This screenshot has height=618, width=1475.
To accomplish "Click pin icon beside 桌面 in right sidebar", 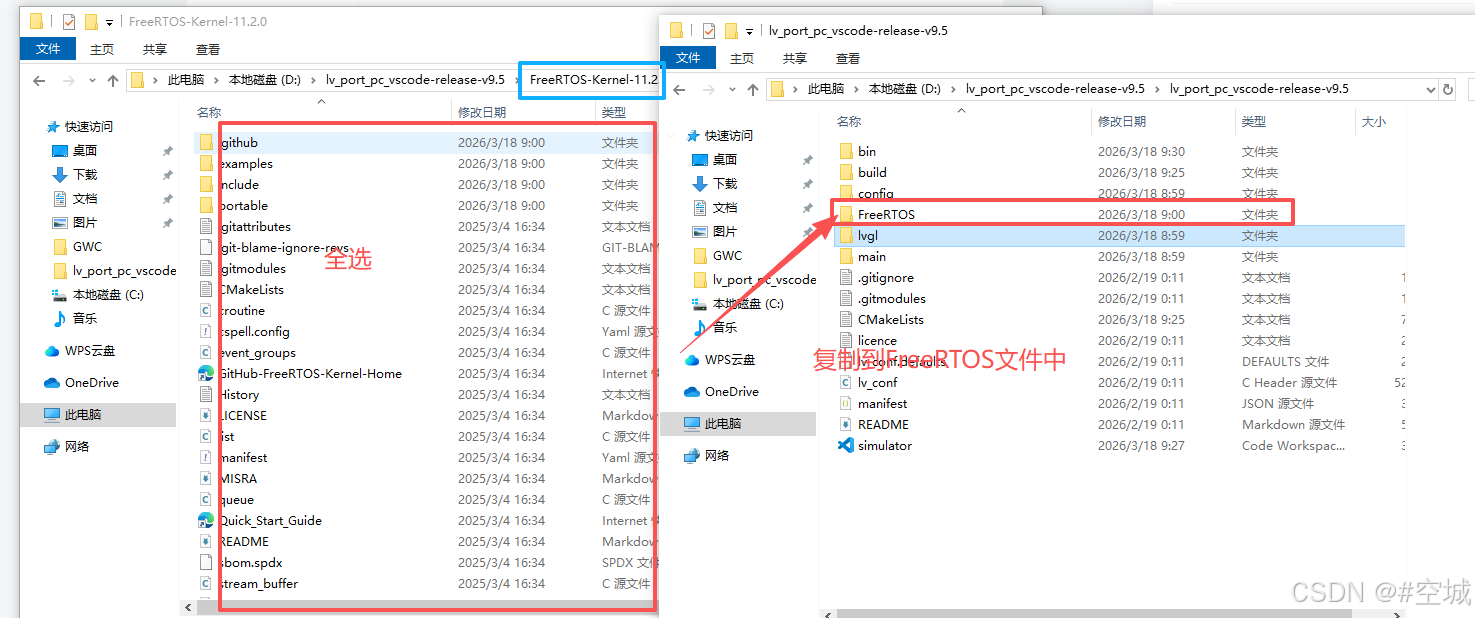I will click(807, 160).
